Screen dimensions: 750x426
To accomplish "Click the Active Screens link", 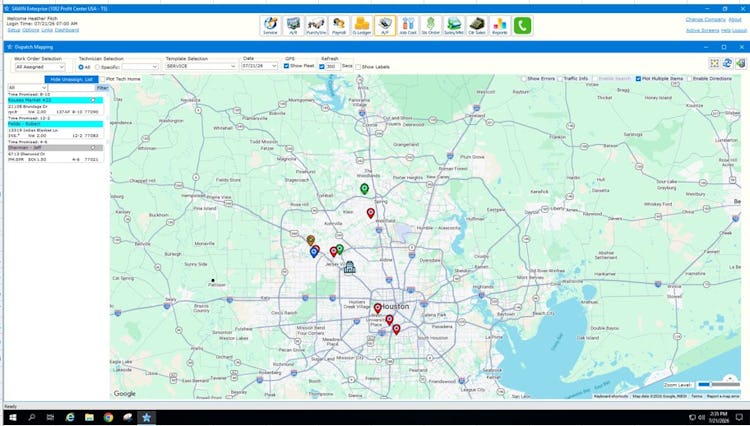I will tap(702, 31).
